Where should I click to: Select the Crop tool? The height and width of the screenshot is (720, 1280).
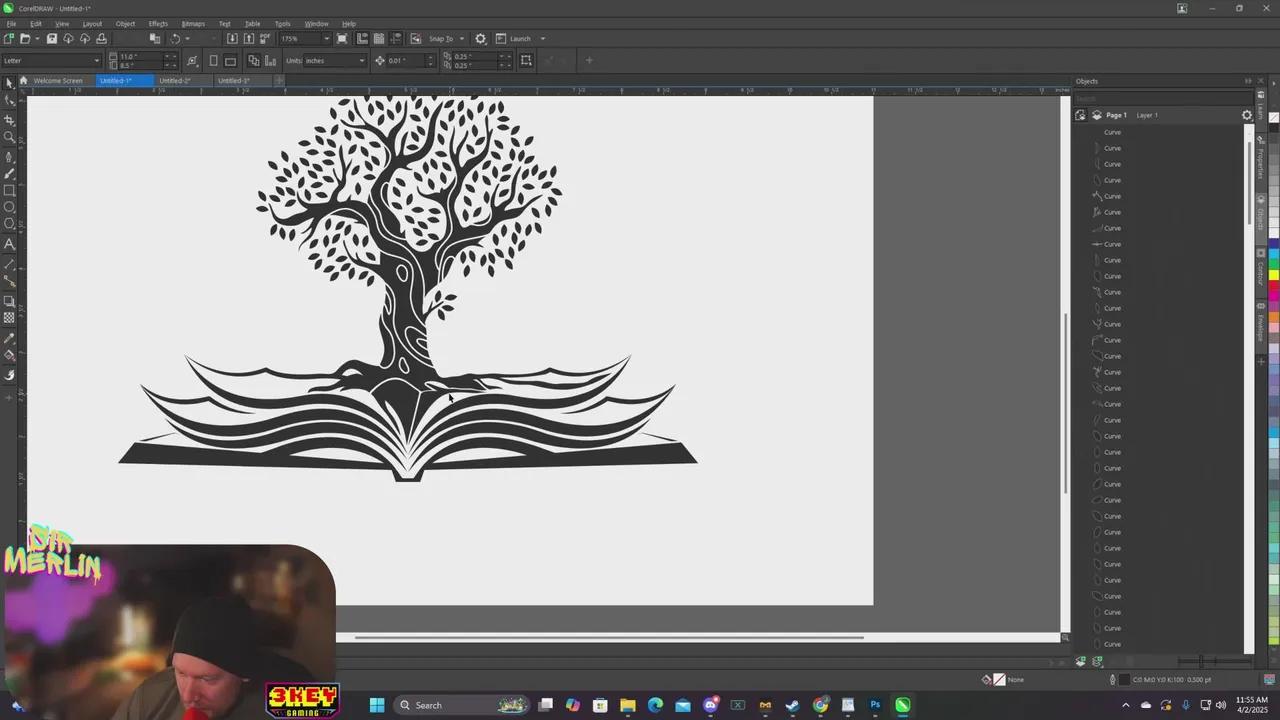(x=9, y=120)
